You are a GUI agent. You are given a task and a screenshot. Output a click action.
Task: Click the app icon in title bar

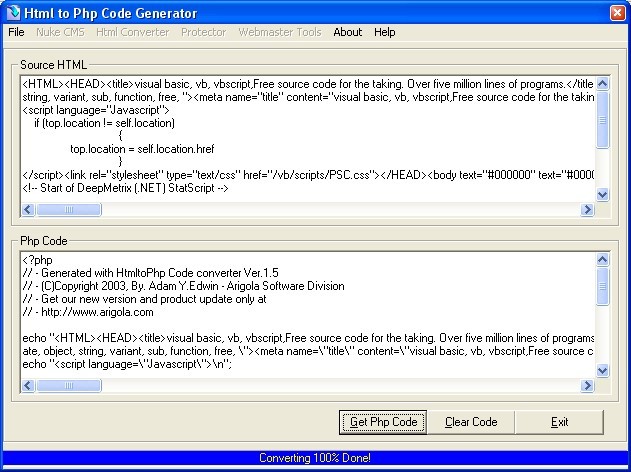coord(12,13)
